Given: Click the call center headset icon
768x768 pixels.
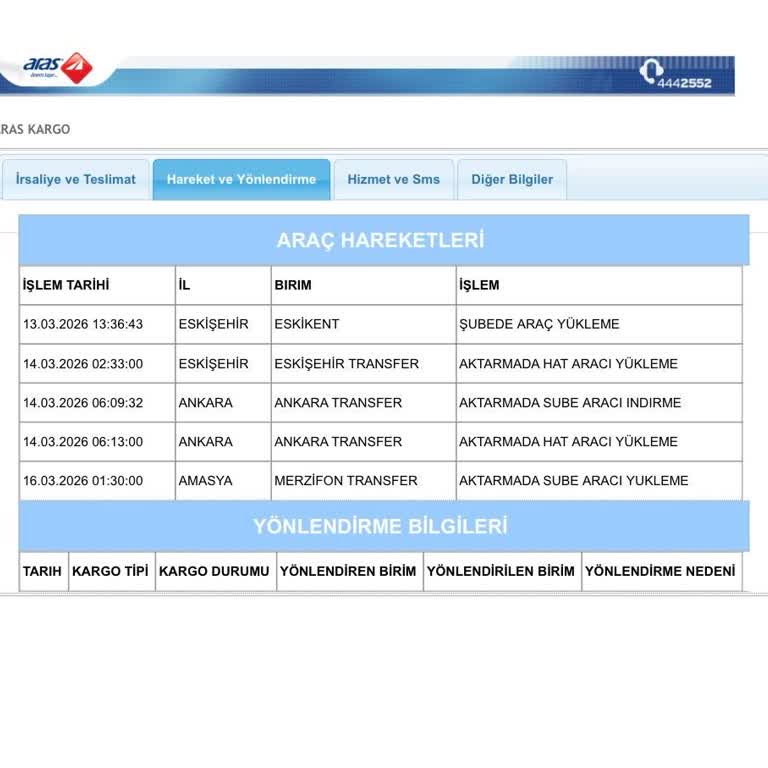Looking at the screenshot, I should pos(651,72).
